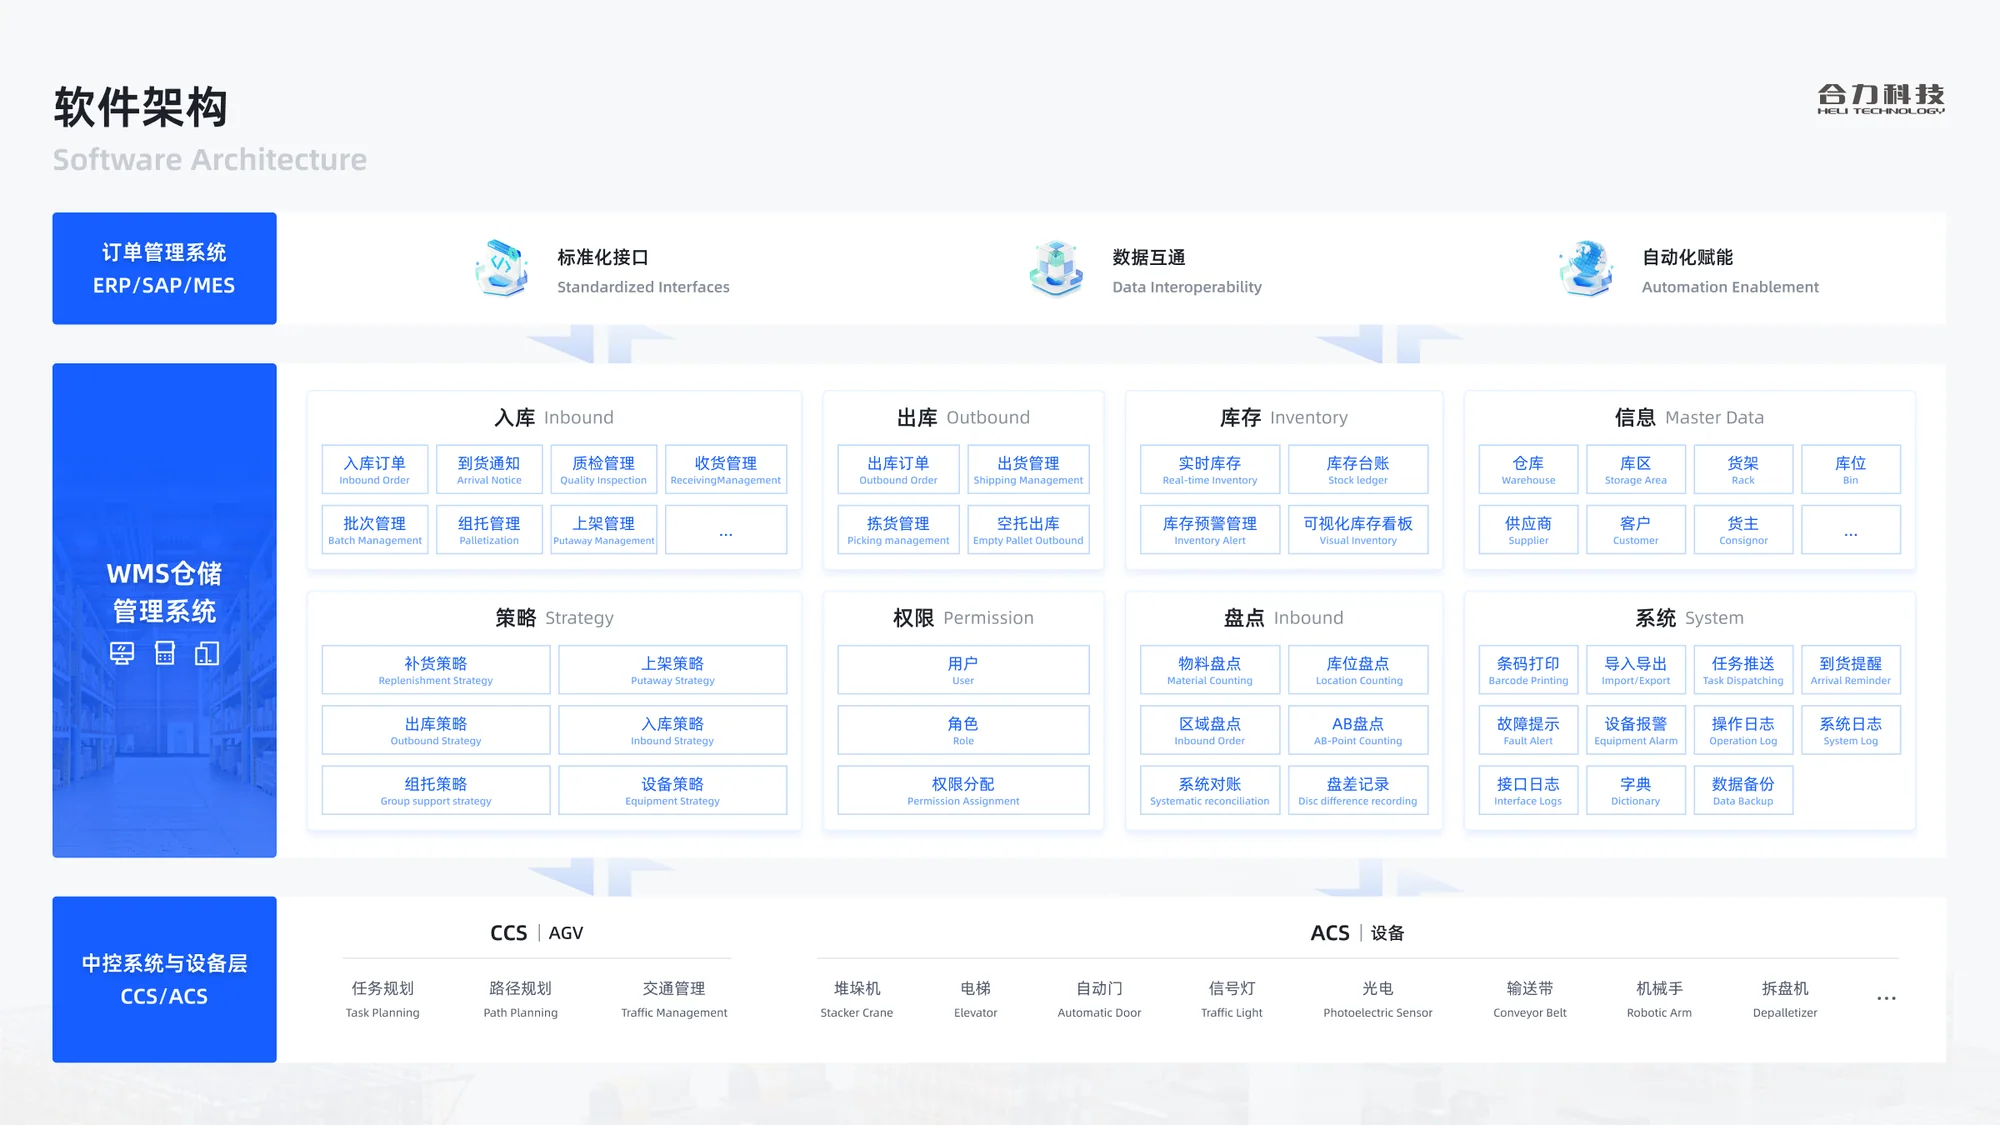Click the Data Backup box
The image size is (2000, 1125).
point(1743,790)
